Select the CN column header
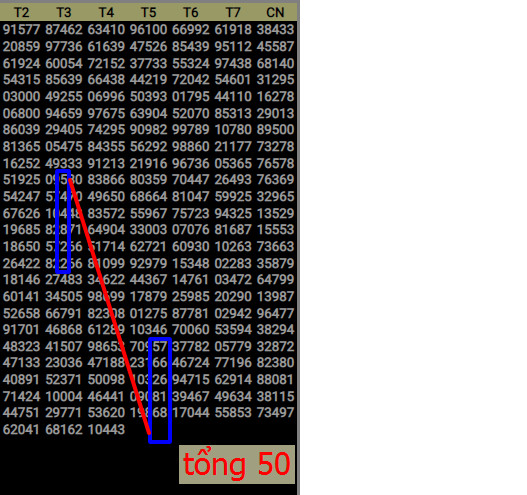527x495 pixels. (275, 12)
